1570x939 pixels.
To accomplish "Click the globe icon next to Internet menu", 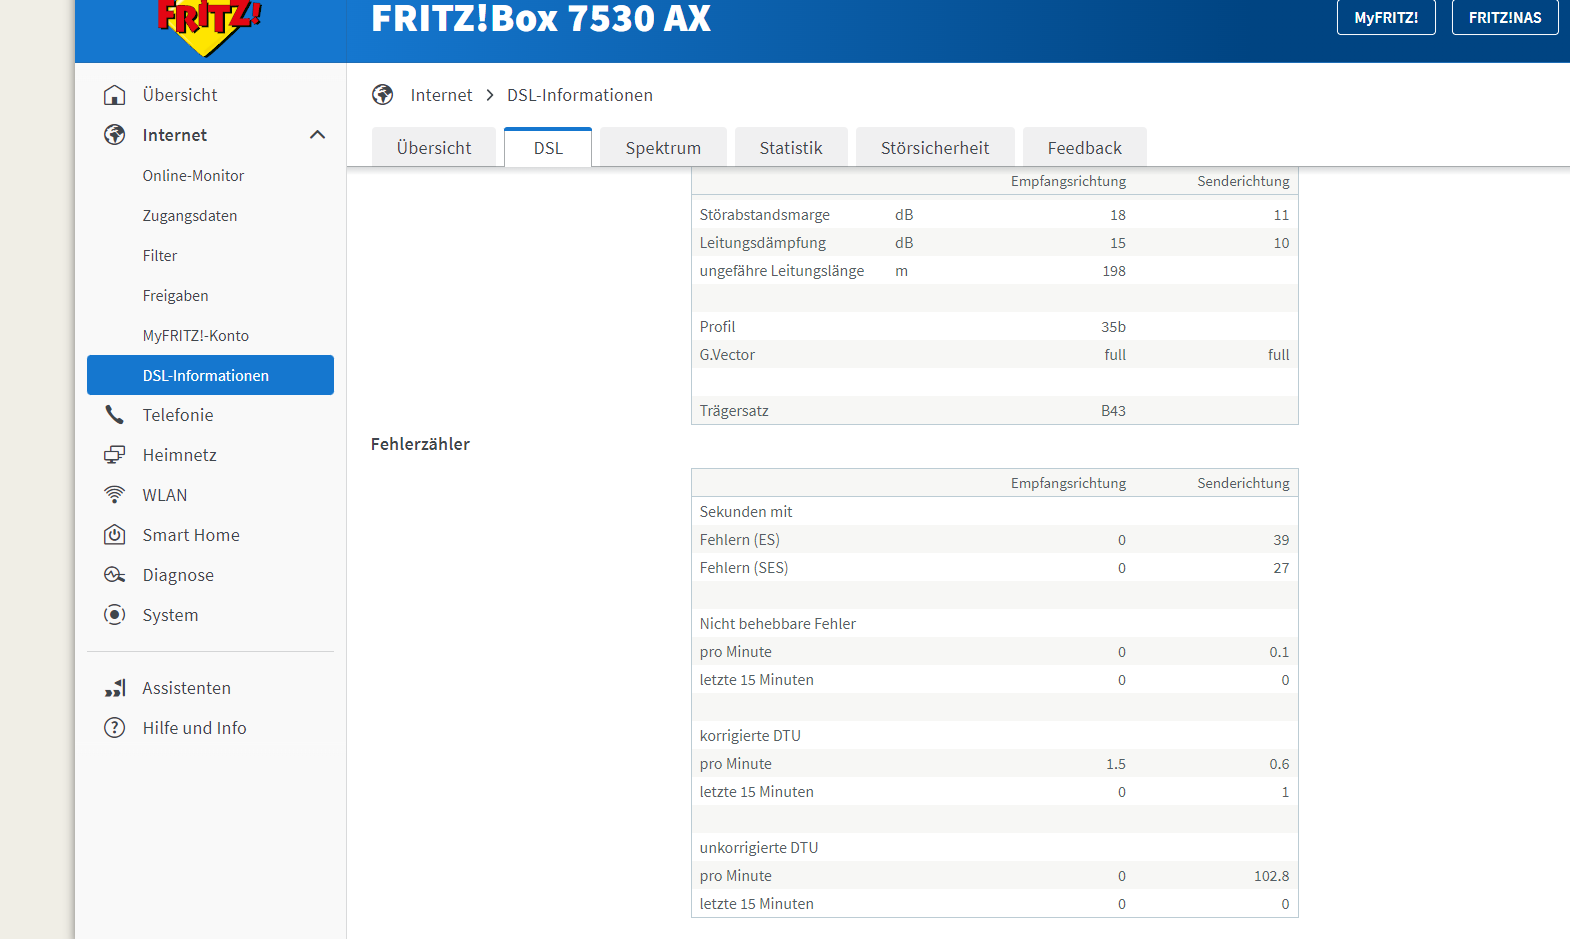I will (x=115, y=135).
